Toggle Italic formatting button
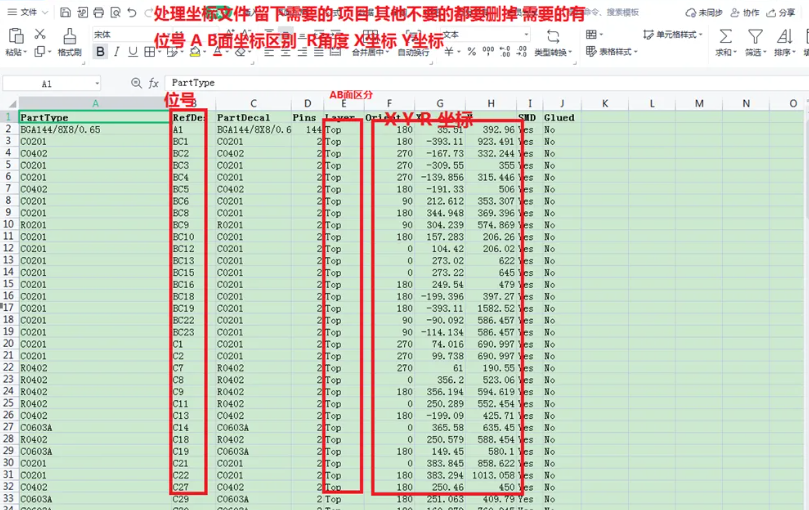Viewport: 809px width, 510px height. point(117,52)
